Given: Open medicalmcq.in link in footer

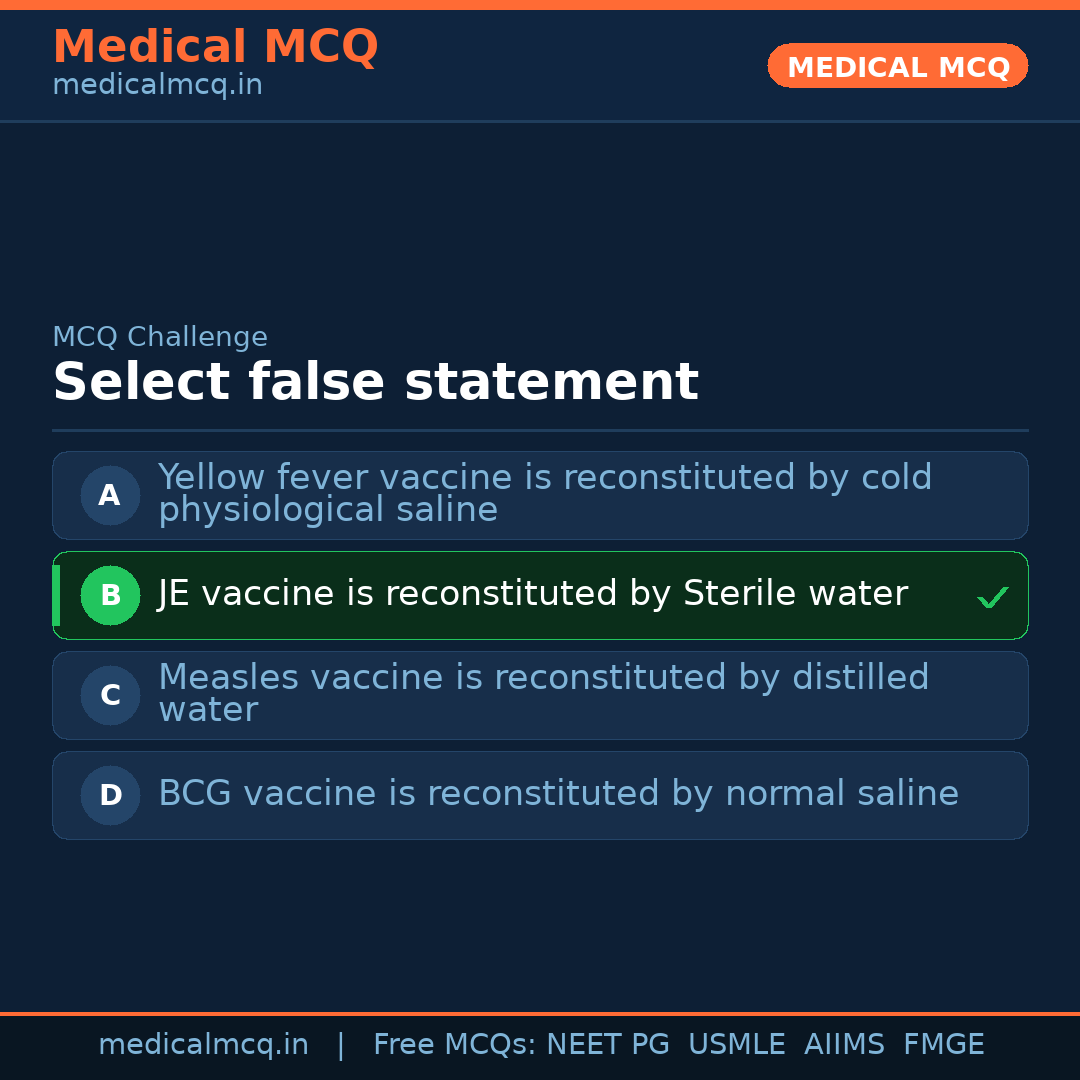Looking at the screenshot, I should point(203,1045).
